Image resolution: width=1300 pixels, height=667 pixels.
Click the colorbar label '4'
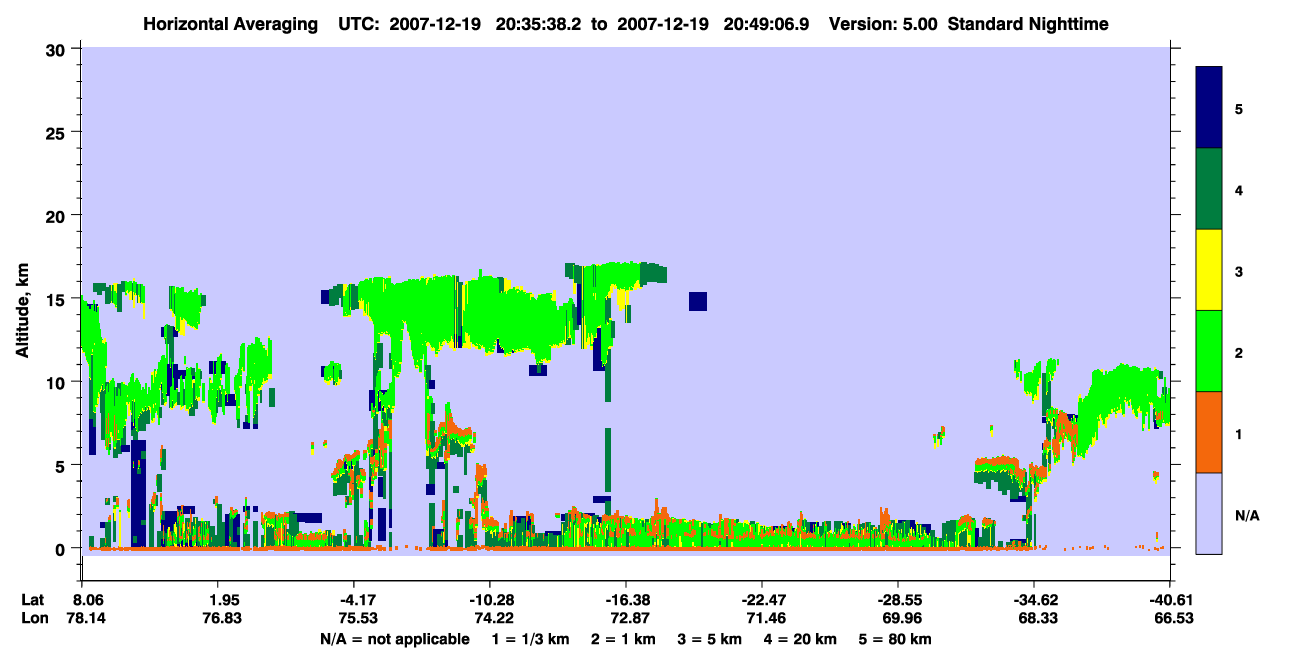[1239, 189]
